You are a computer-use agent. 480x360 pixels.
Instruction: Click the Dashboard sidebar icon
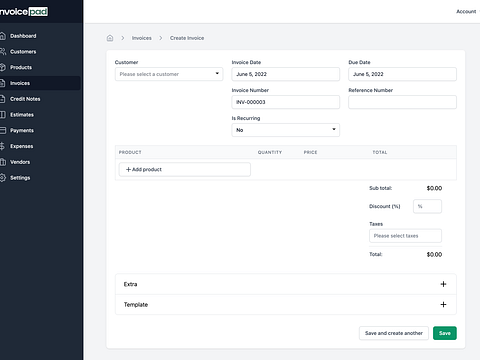click(3, 36)
